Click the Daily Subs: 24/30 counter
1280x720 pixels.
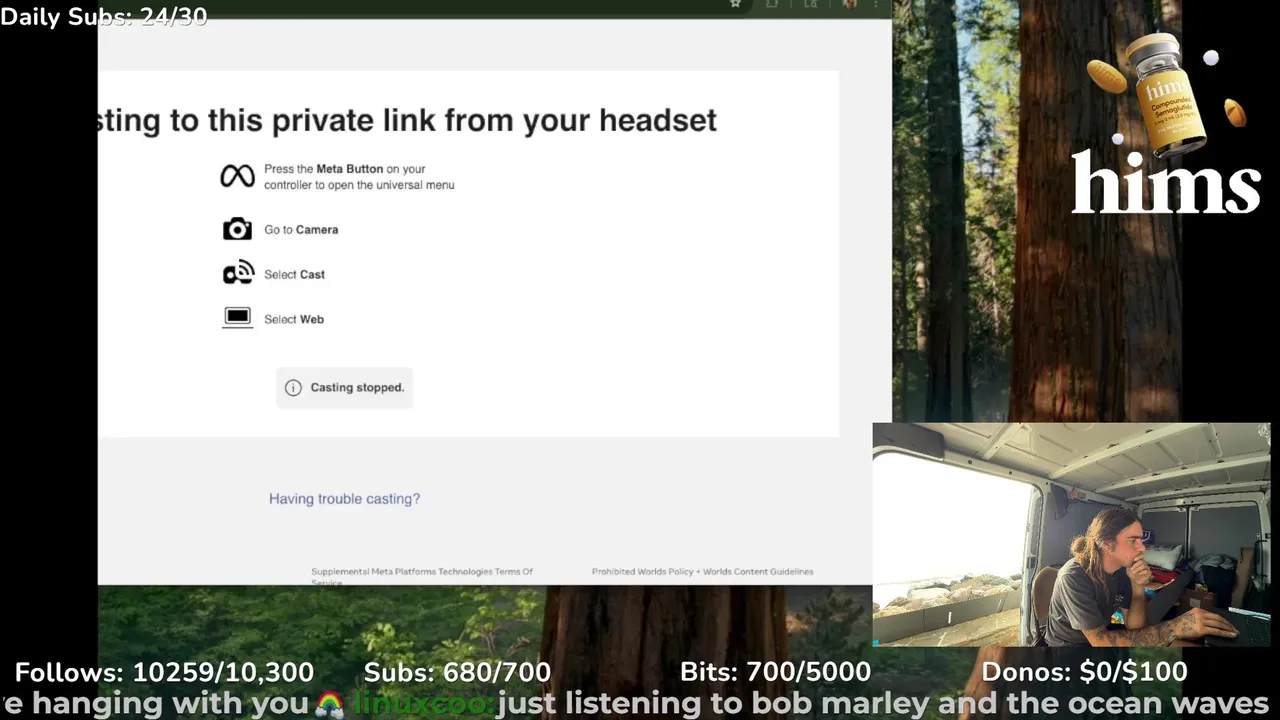(104, 16)
